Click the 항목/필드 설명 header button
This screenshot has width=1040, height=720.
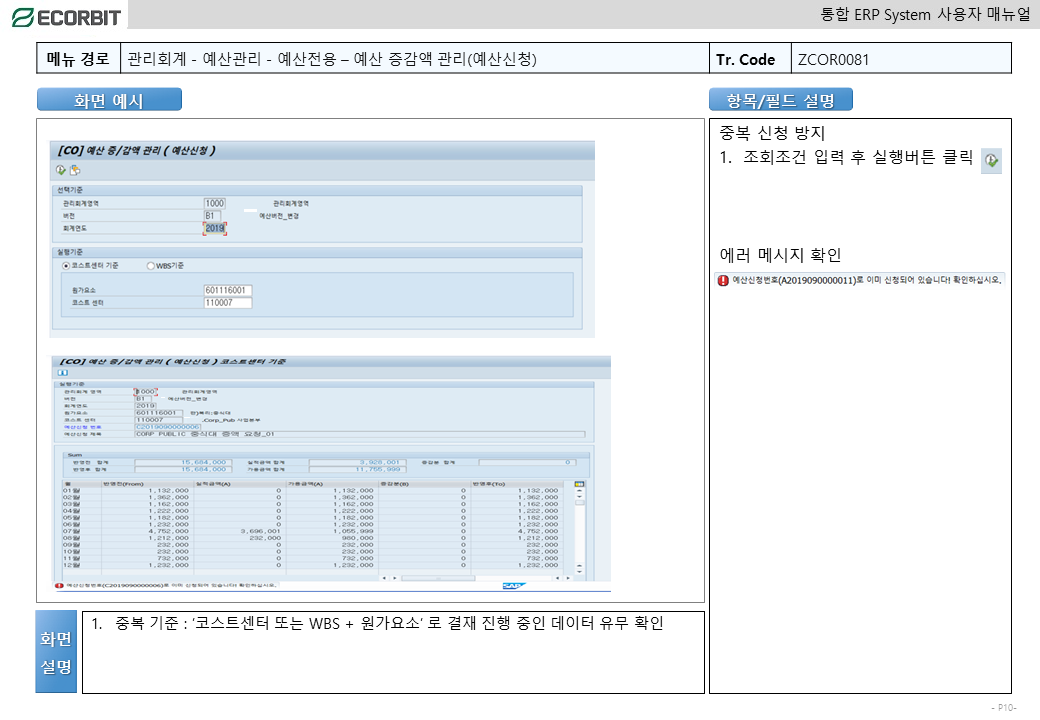781,100
